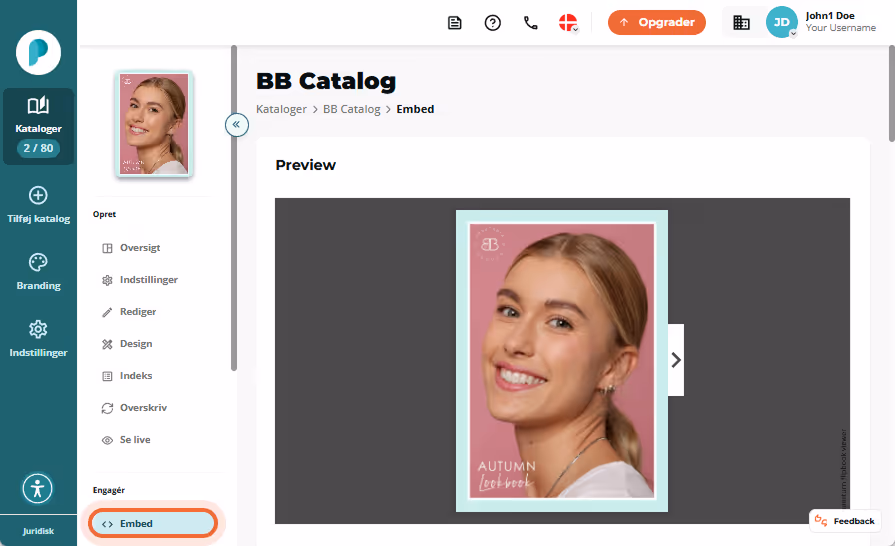
Task: Click the Oversigt layout icon
Action: (x=107, y=248)
